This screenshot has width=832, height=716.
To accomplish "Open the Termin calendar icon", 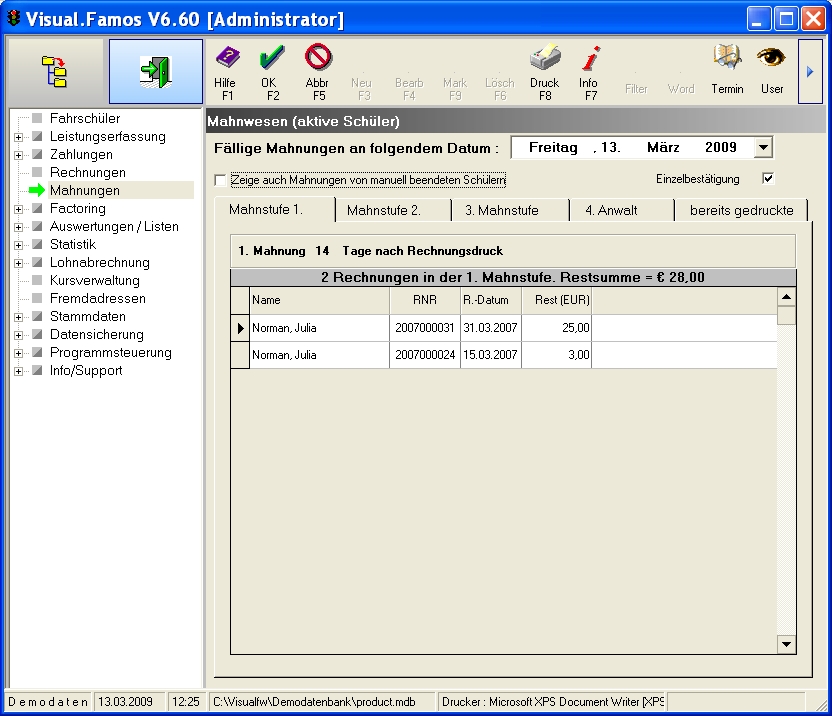I will click(x=727, y=58).
